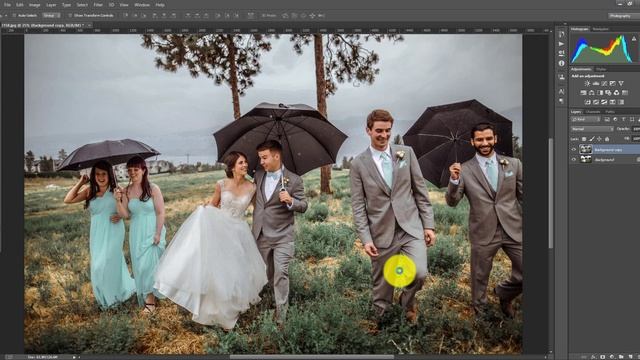
Task: Add a Black & White adjustment
Action: point(600,93)
